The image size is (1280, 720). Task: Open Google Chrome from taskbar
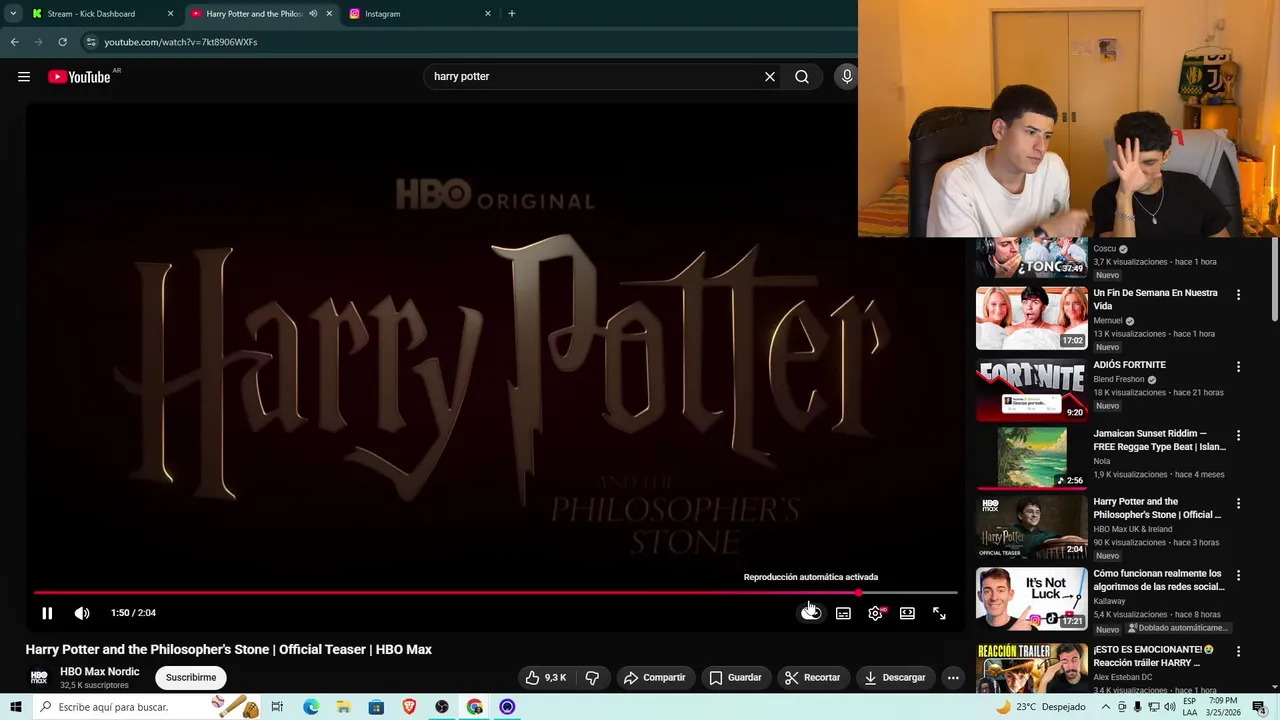pos(475,707)
